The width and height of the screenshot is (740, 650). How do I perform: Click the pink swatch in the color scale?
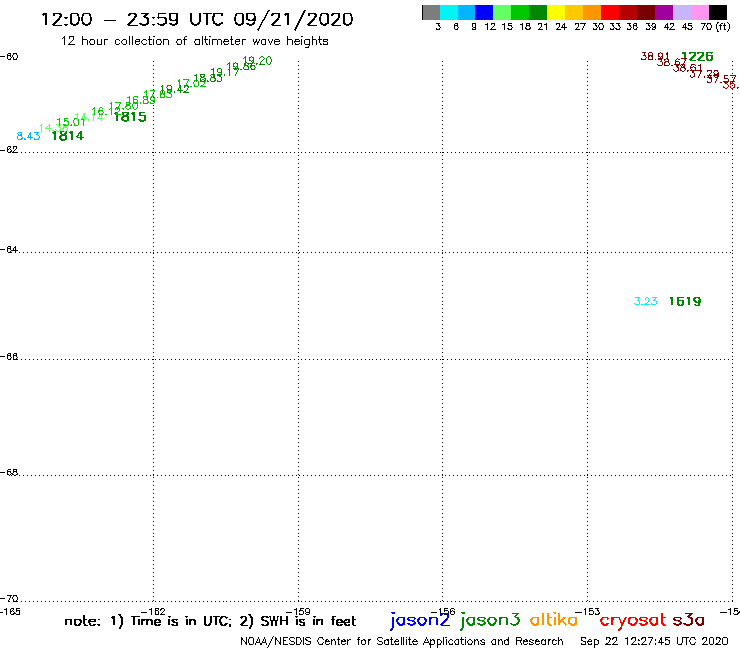pos(700,12)
